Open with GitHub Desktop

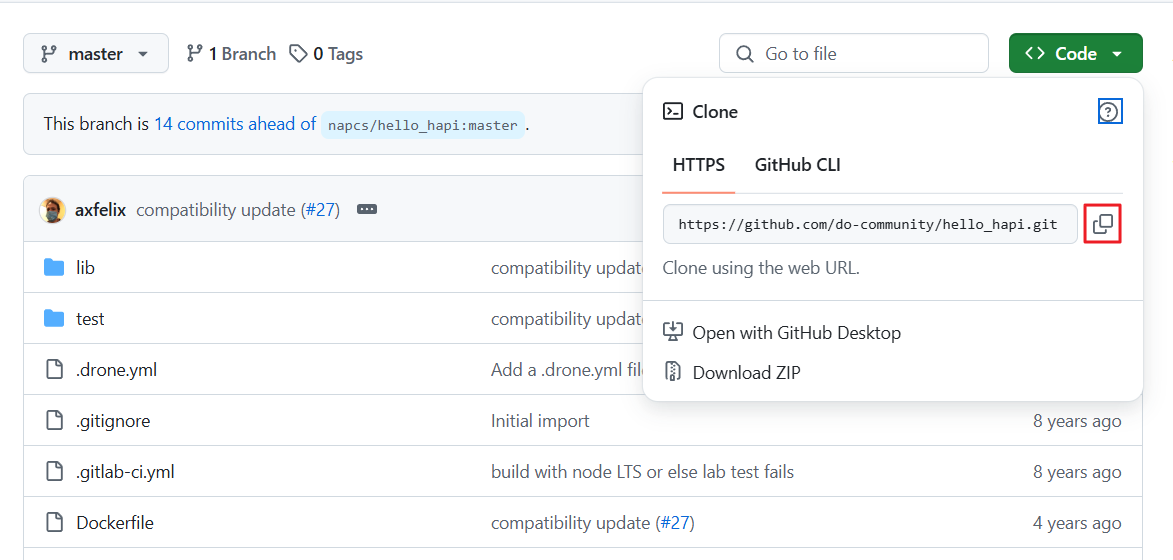[x=796, y=333]
